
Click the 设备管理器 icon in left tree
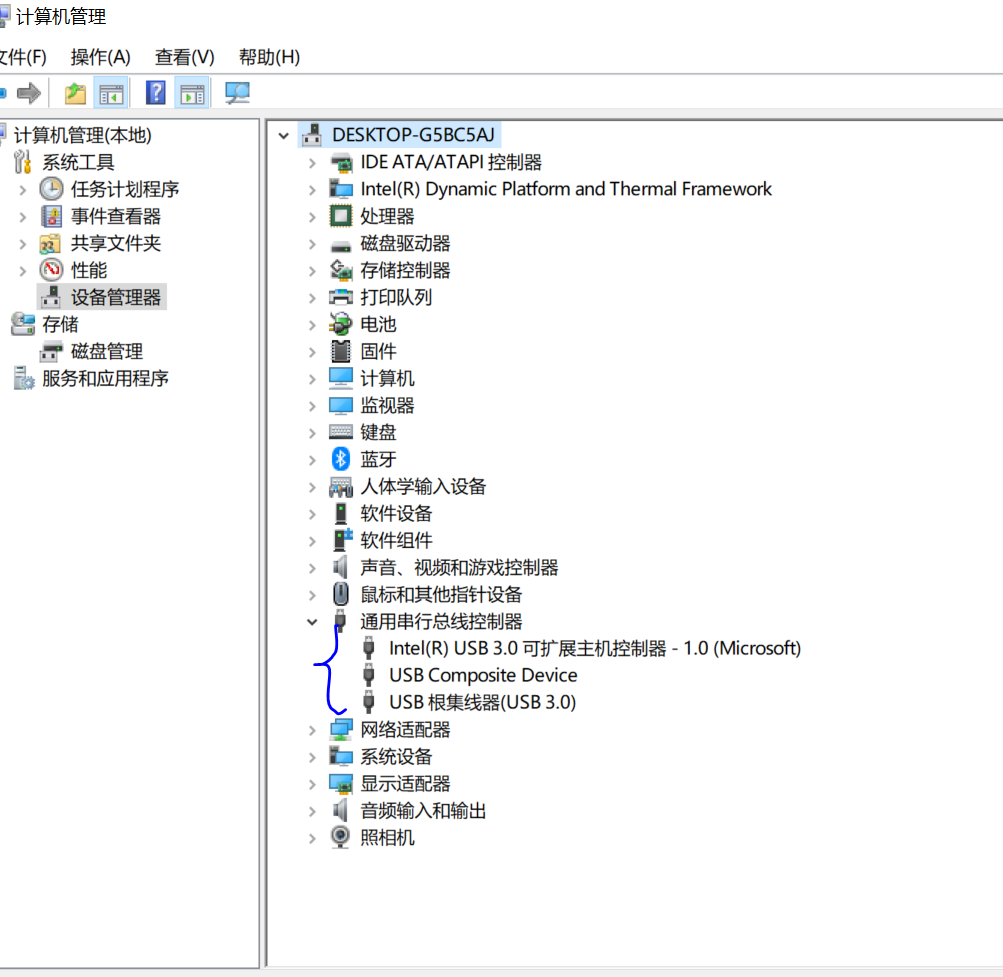[x=50, y=297]
